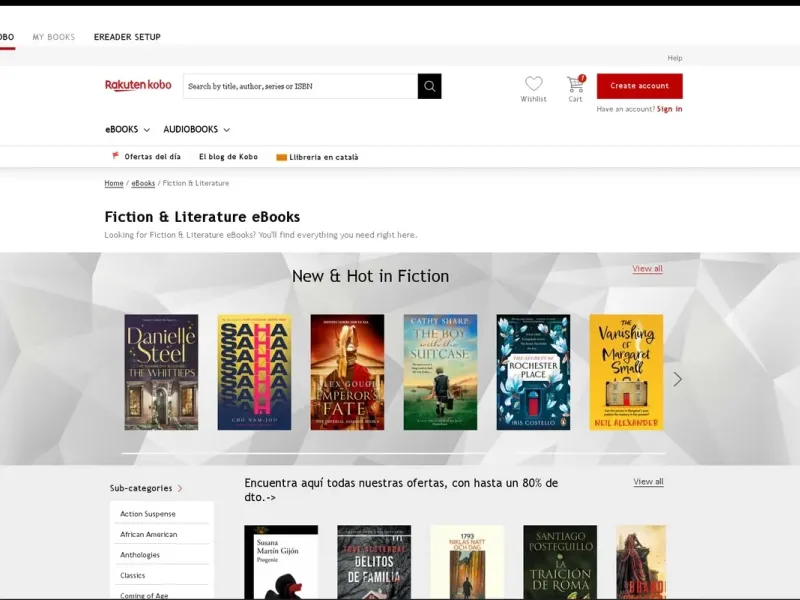Open La Traición de Roma cover
The height and width of the screenshot is (600, 800).
click(x=560, y=562)
